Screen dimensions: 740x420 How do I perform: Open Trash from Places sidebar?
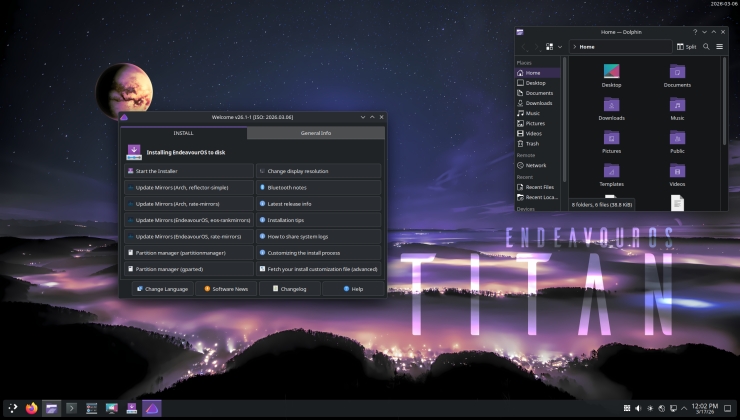[533, 143]
